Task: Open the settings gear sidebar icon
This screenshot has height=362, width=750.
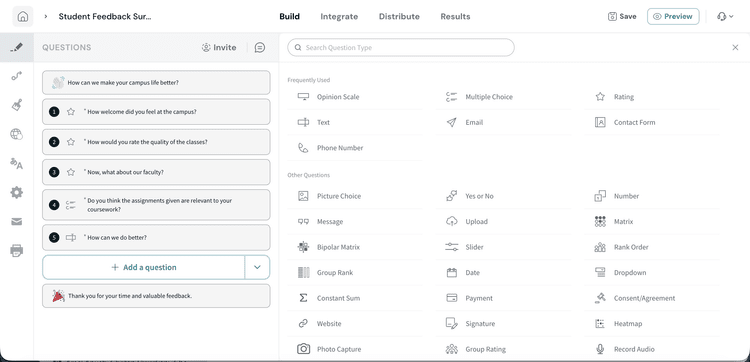Action: 17,193
